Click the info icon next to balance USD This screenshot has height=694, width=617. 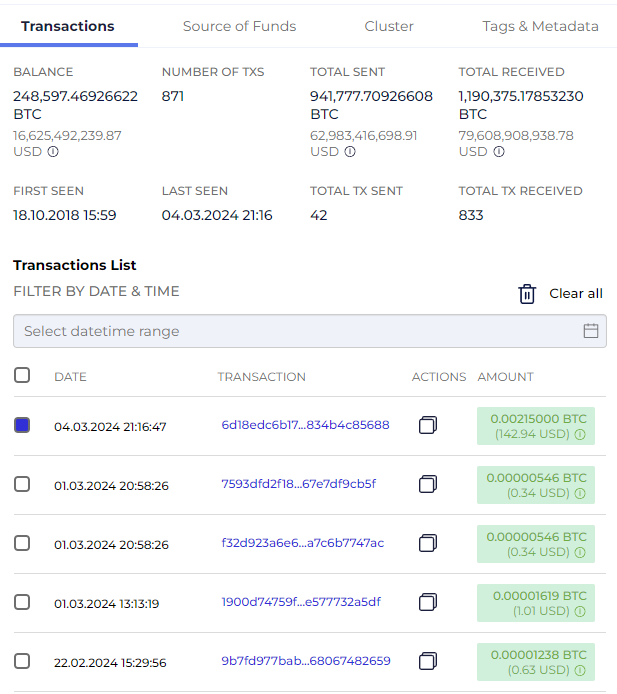pos(53,152)
